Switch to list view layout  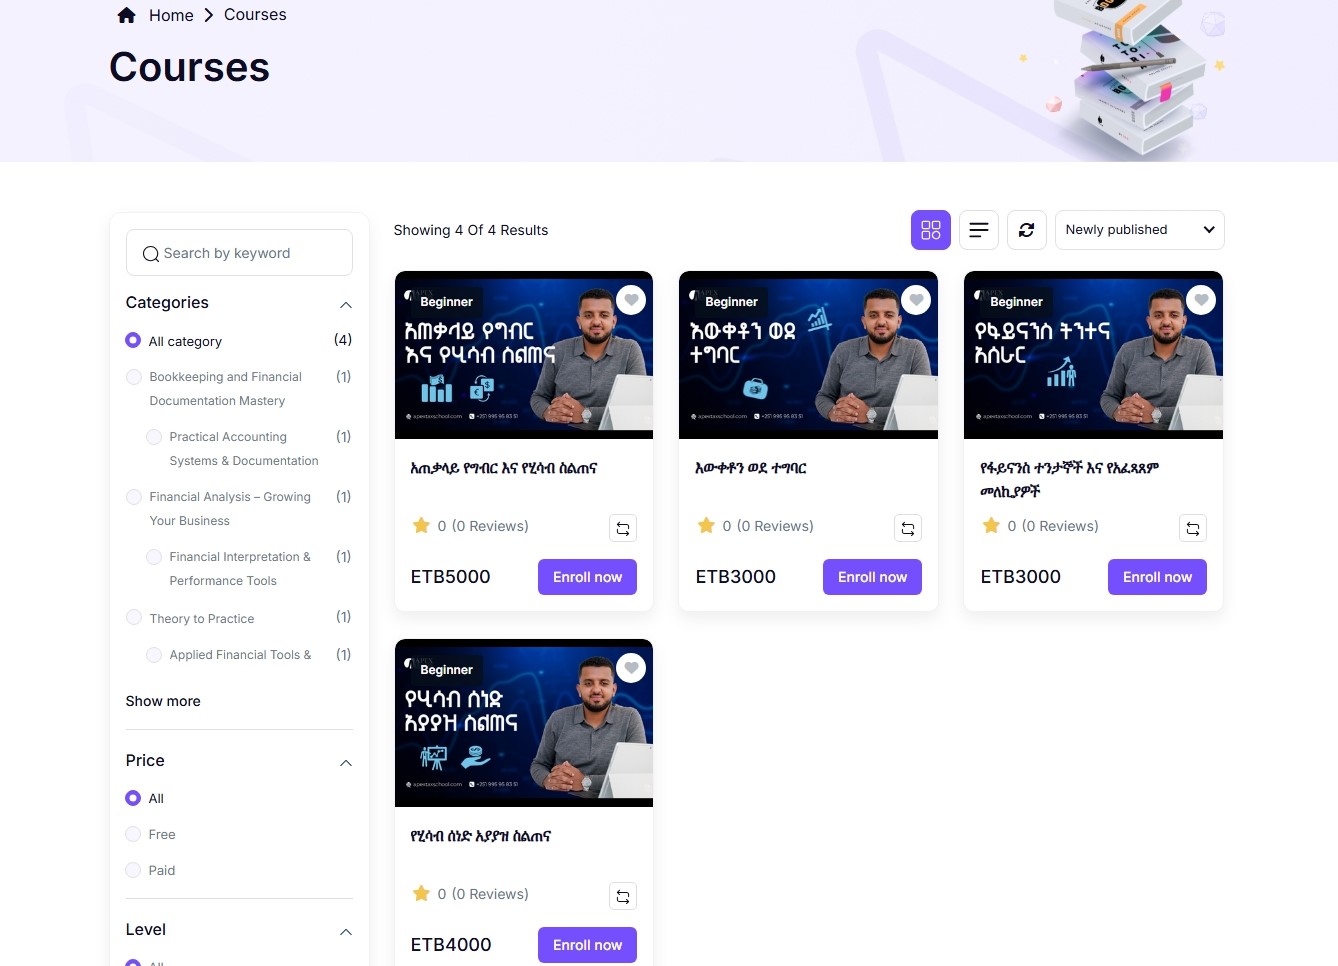tap(978, 230)
